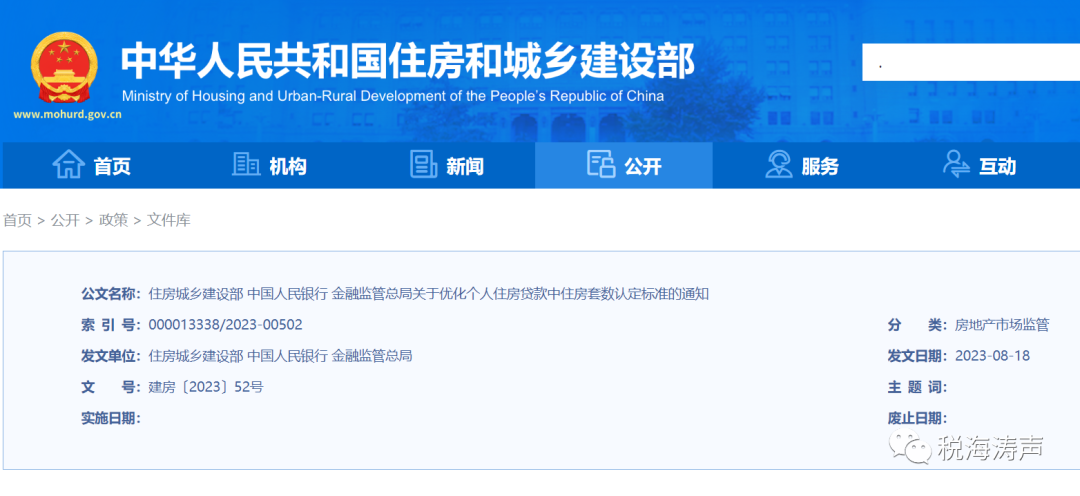Click the category value 房地产市场监管

tap(1002, 325)
